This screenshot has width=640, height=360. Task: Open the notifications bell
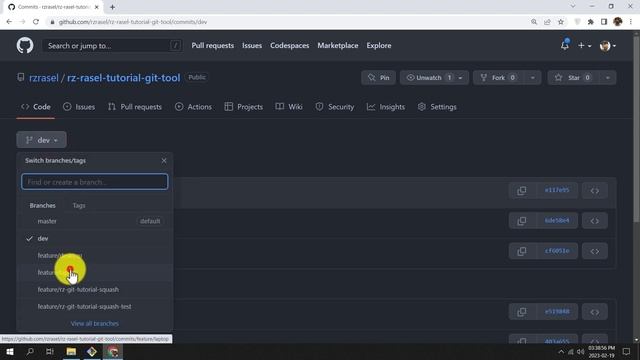click(564, 45)
